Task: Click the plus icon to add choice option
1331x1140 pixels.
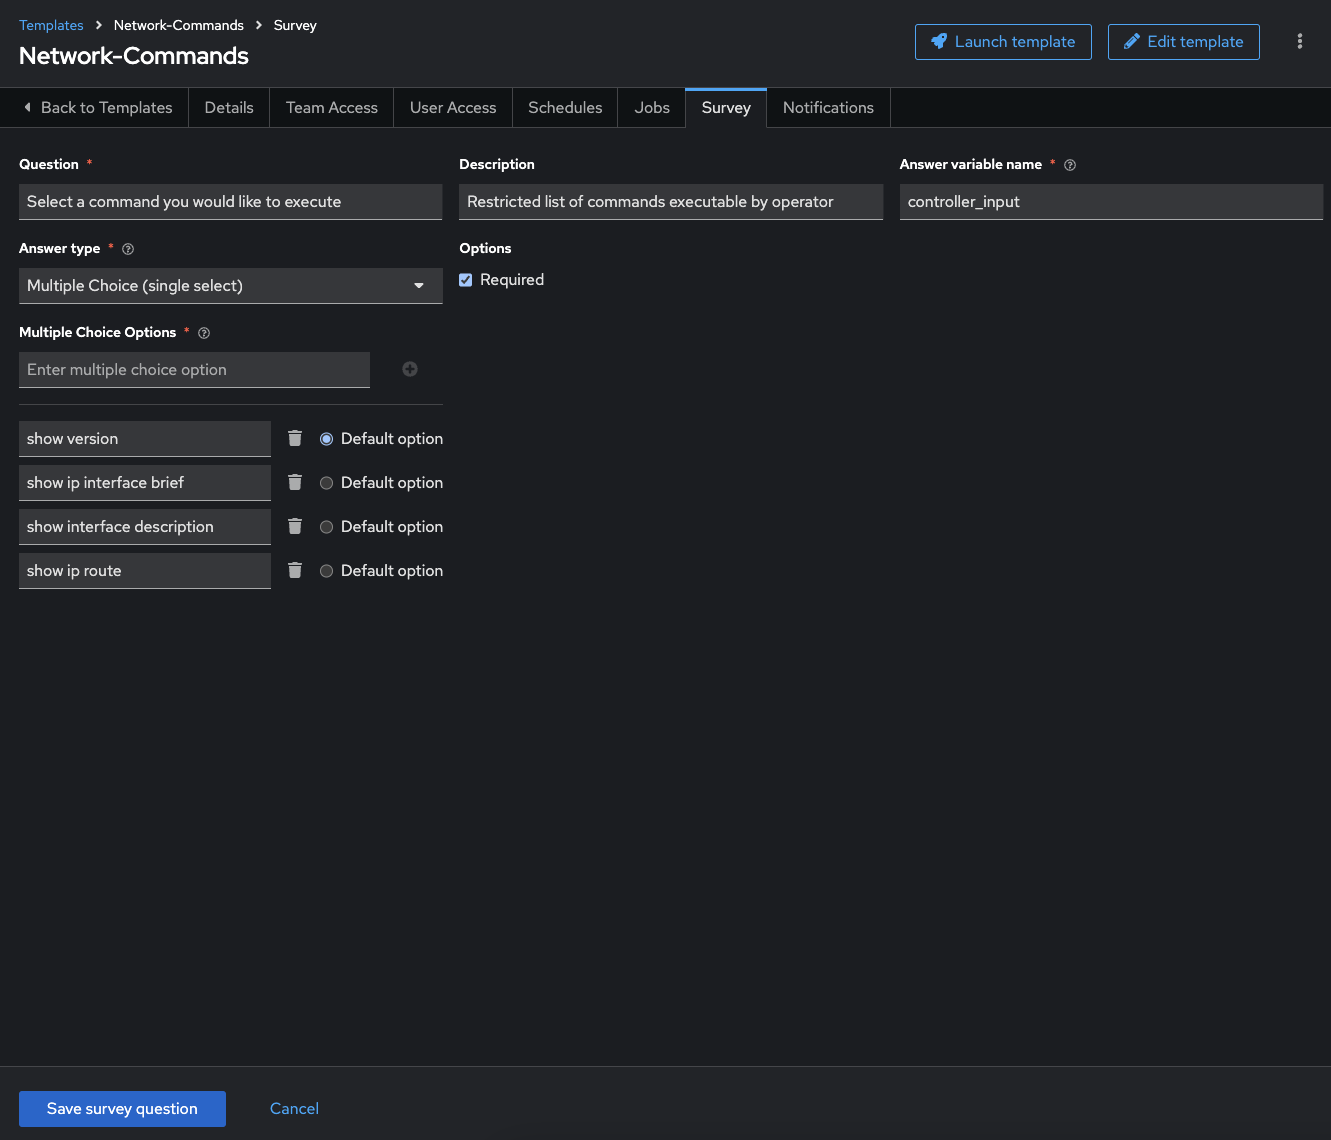Action: pos(410,369)
